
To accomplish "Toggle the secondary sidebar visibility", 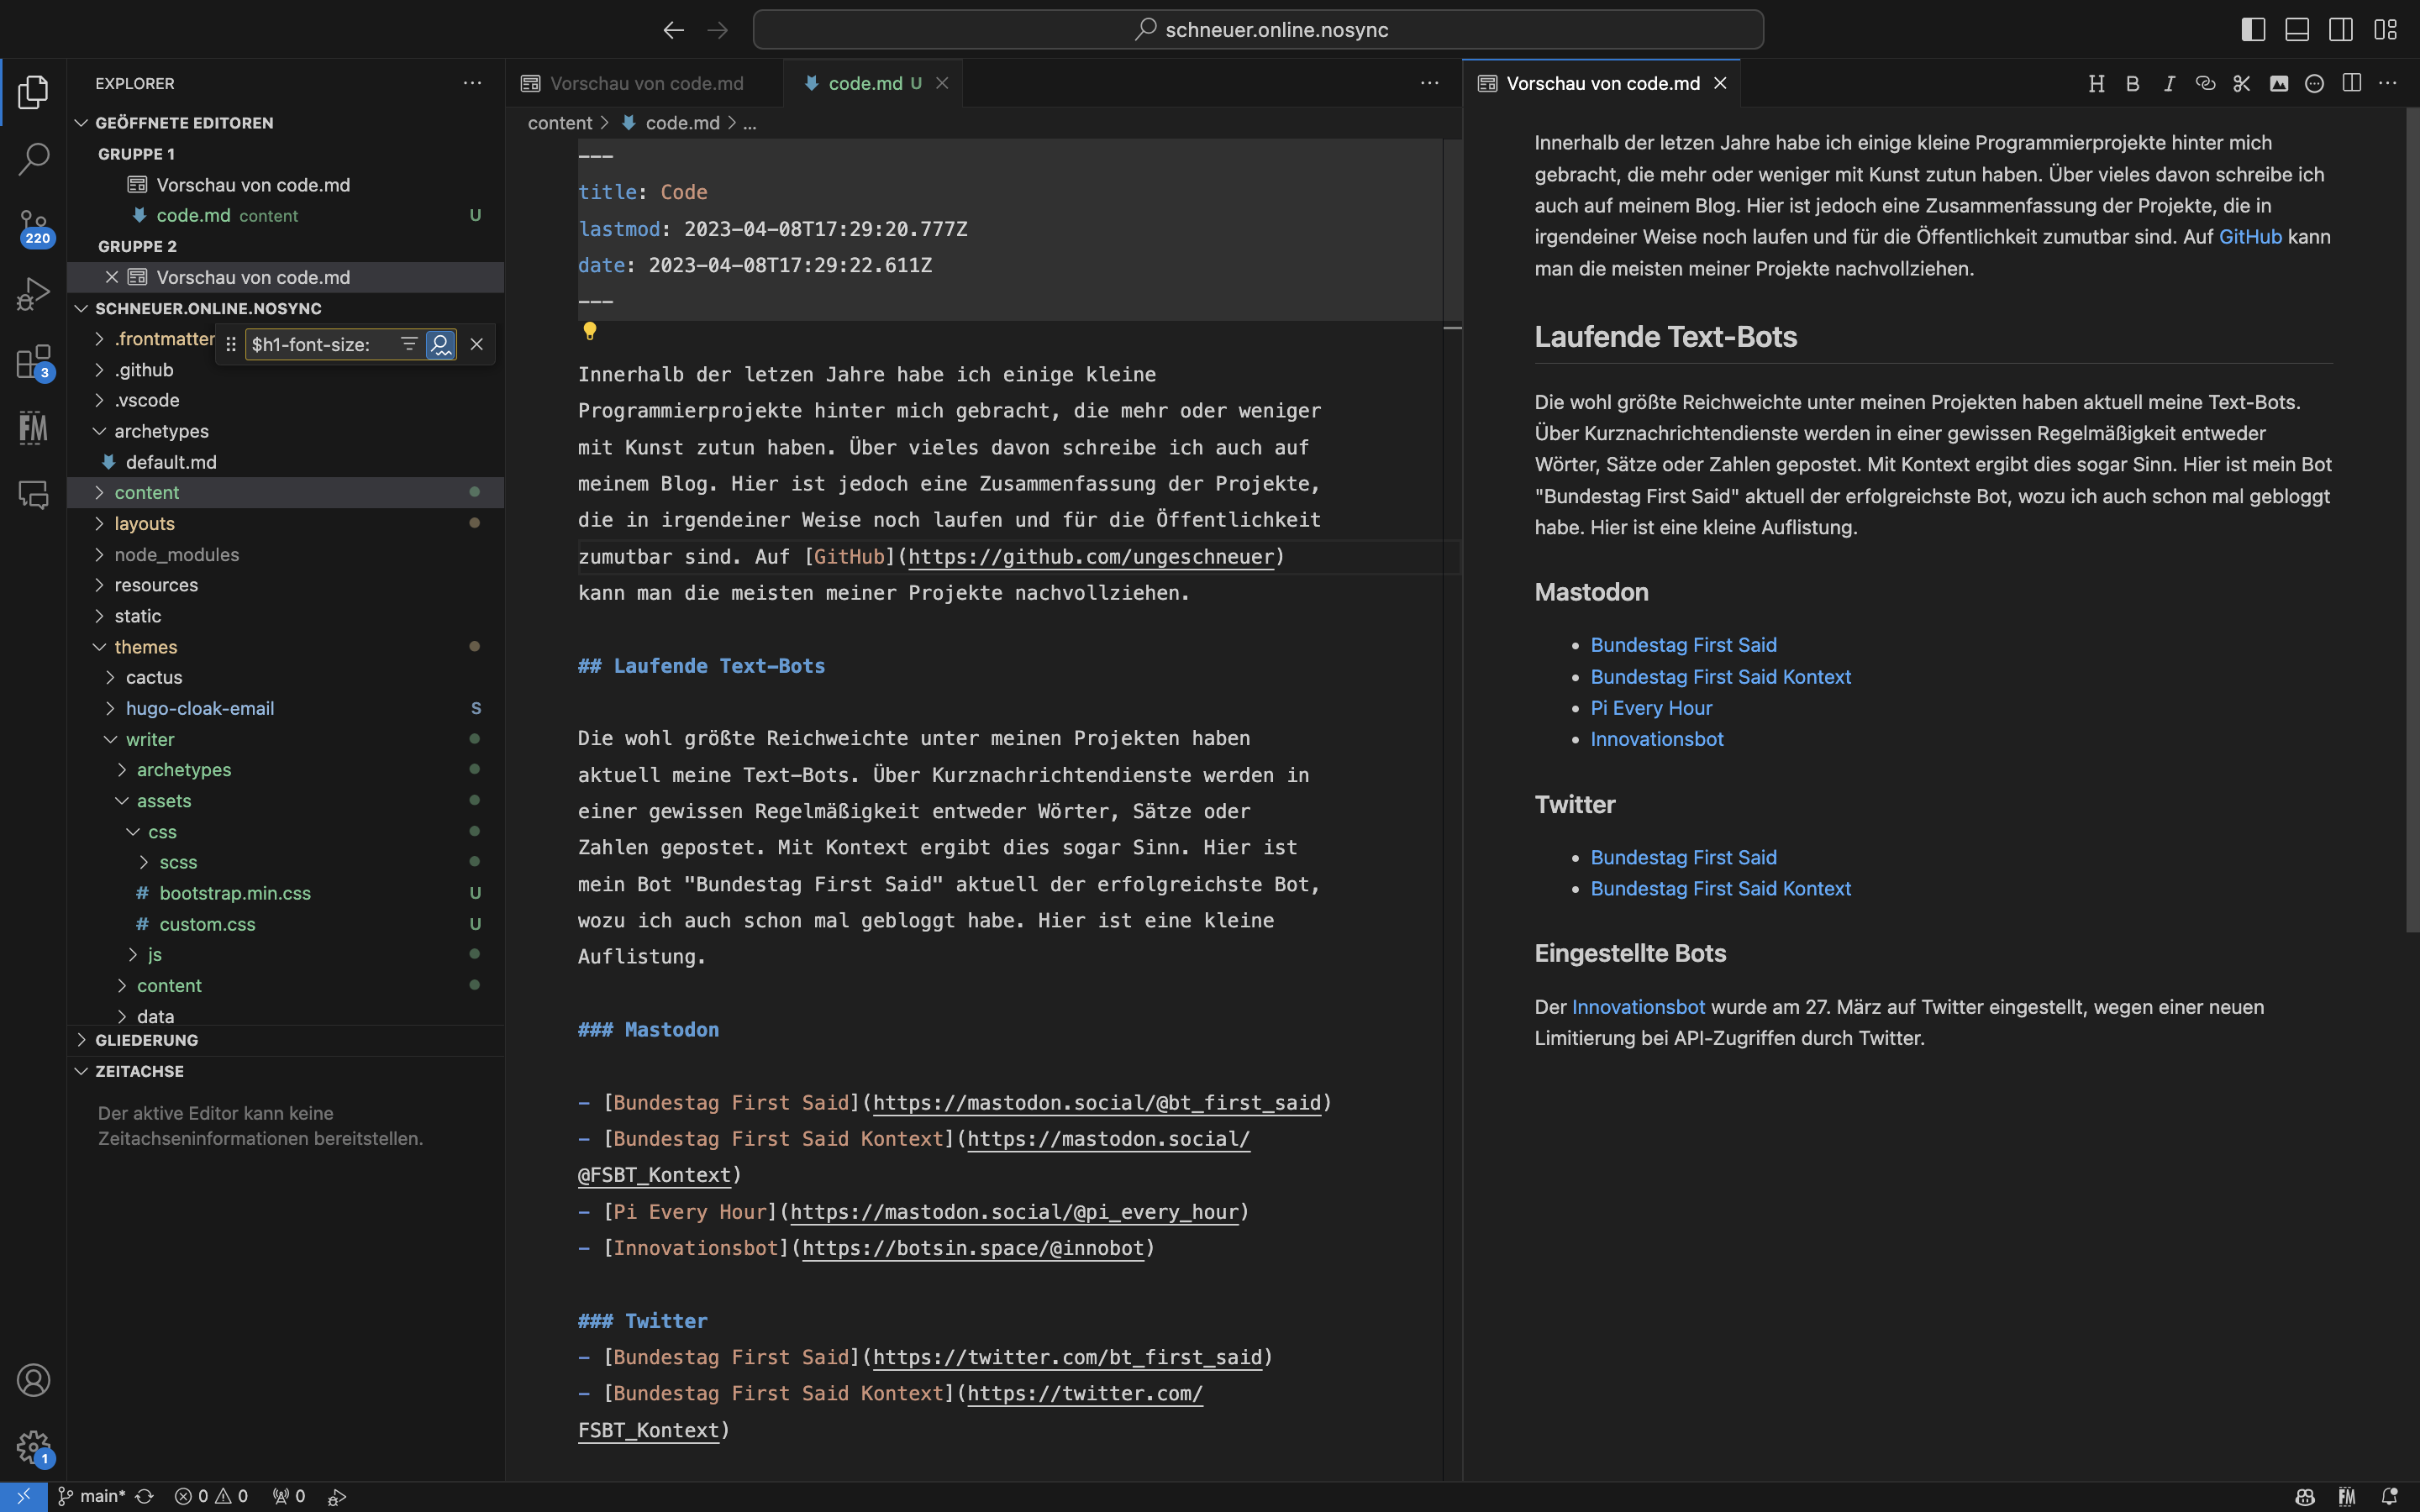I will tap(2340, 29).
